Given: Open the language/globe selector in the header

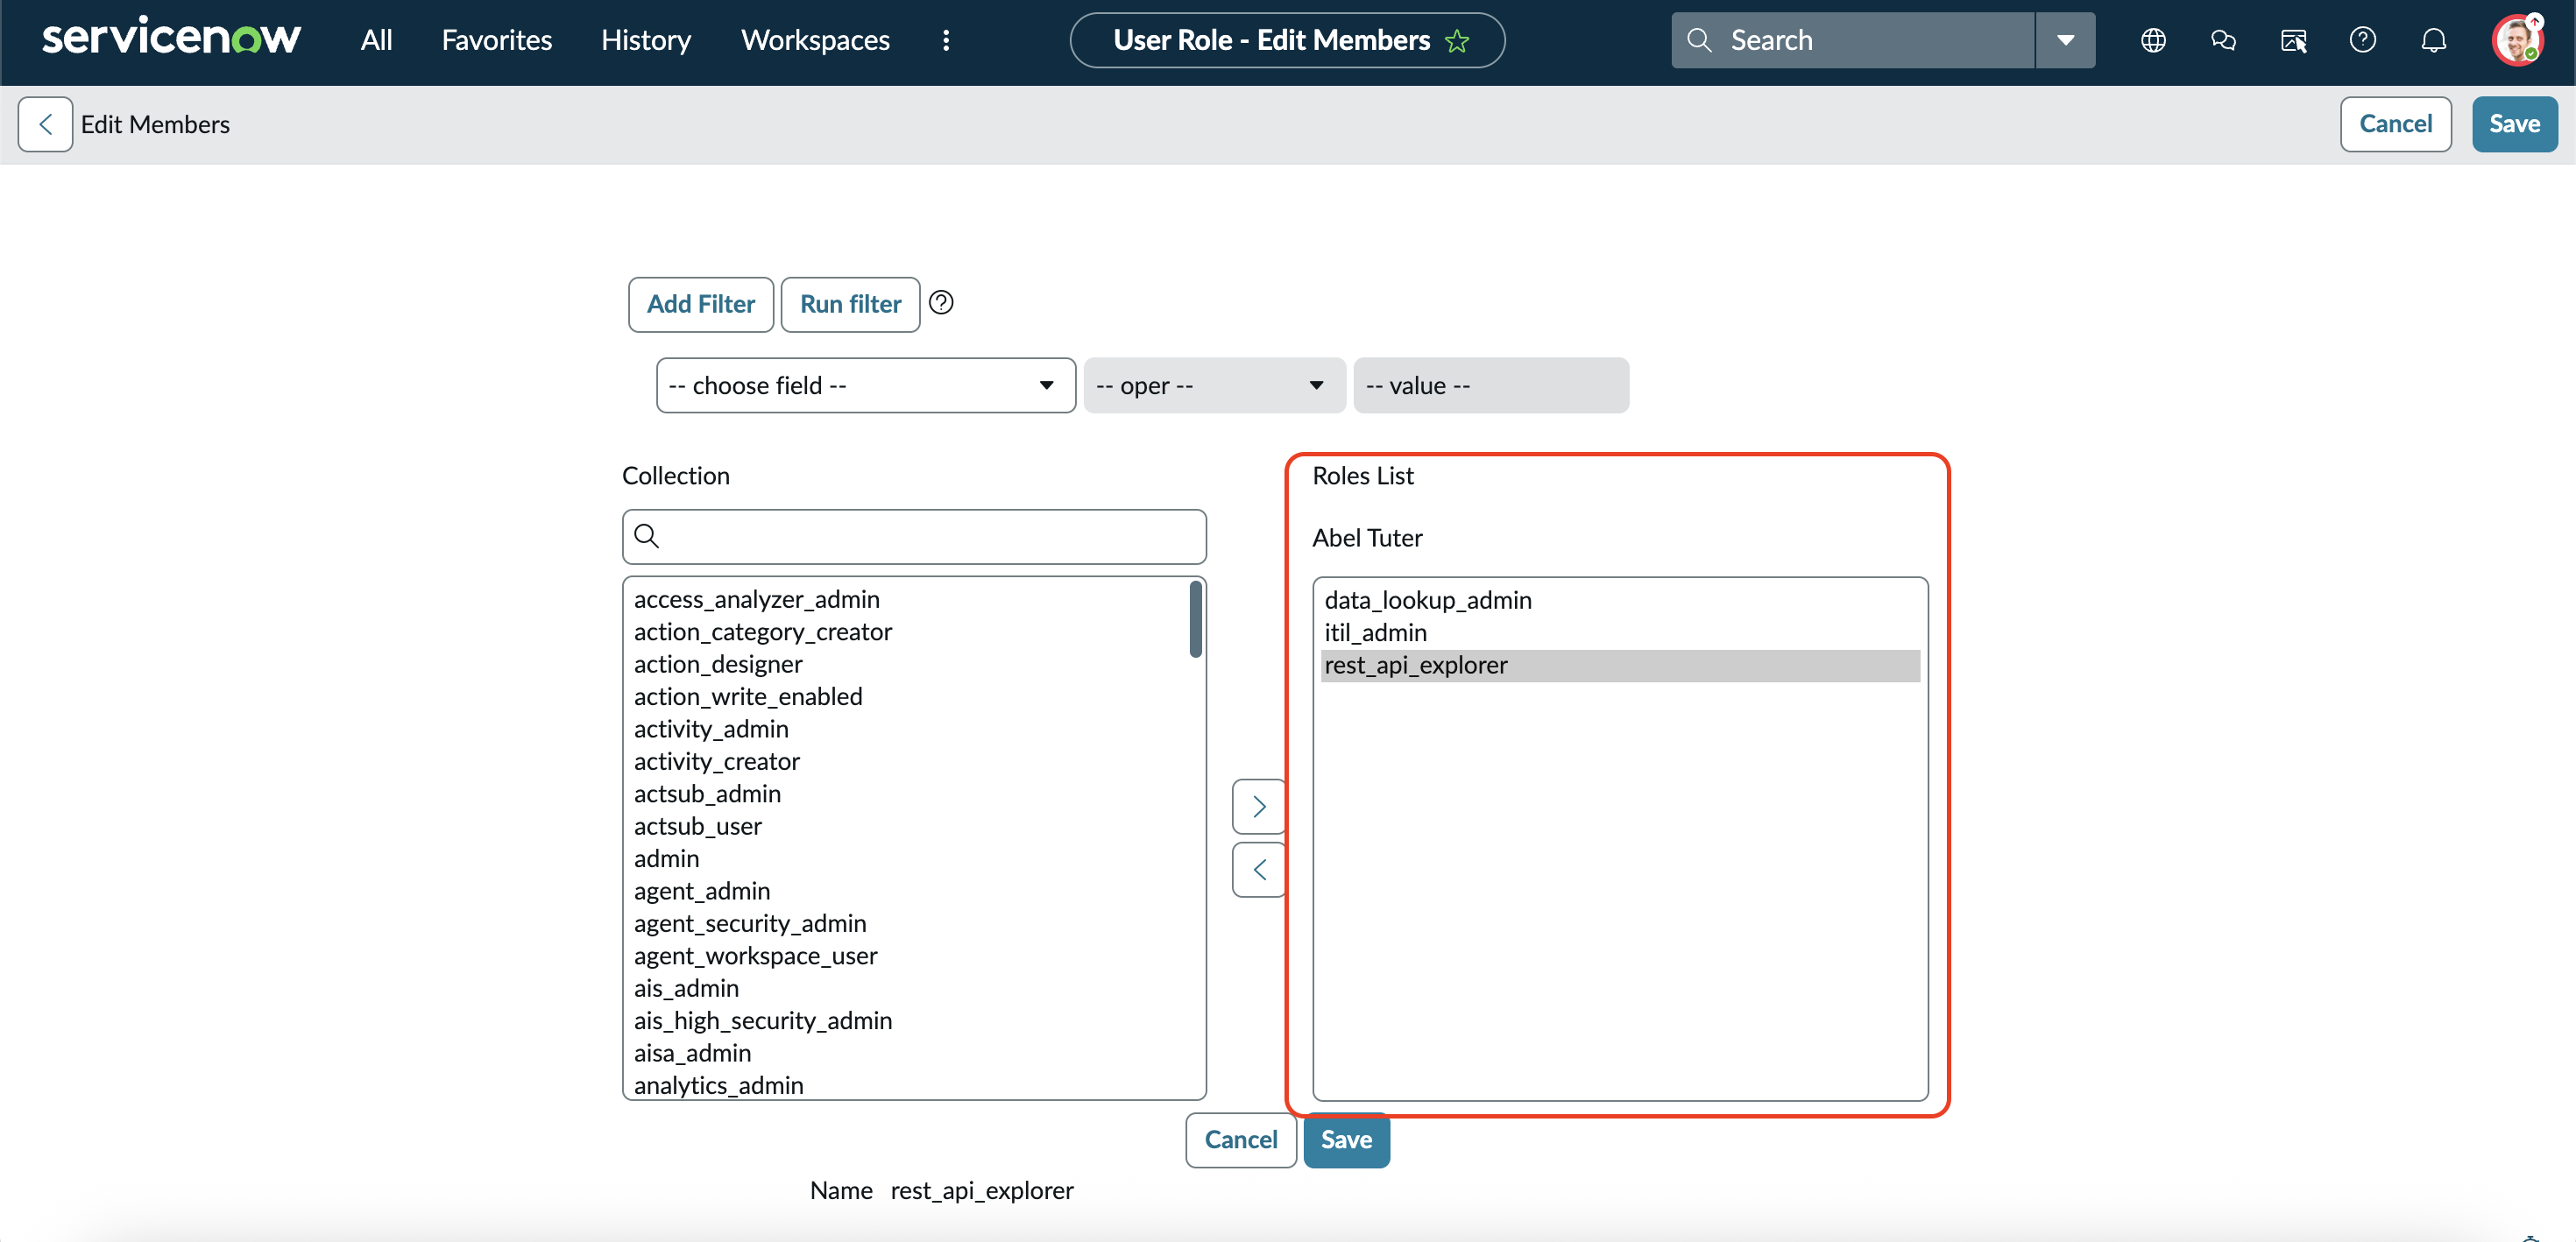Looking at the screenshot, I should tap(2153, 40).
